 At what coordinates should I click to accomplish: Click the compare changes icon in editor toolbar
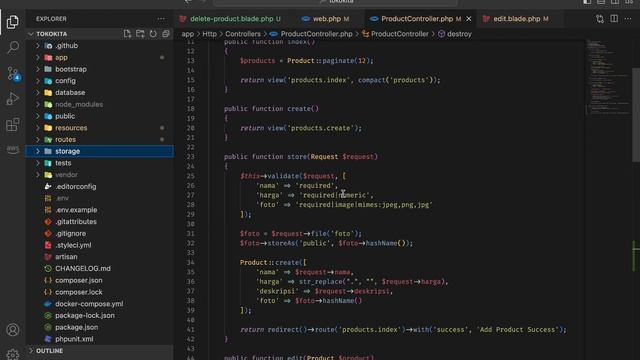click(600, 19)
